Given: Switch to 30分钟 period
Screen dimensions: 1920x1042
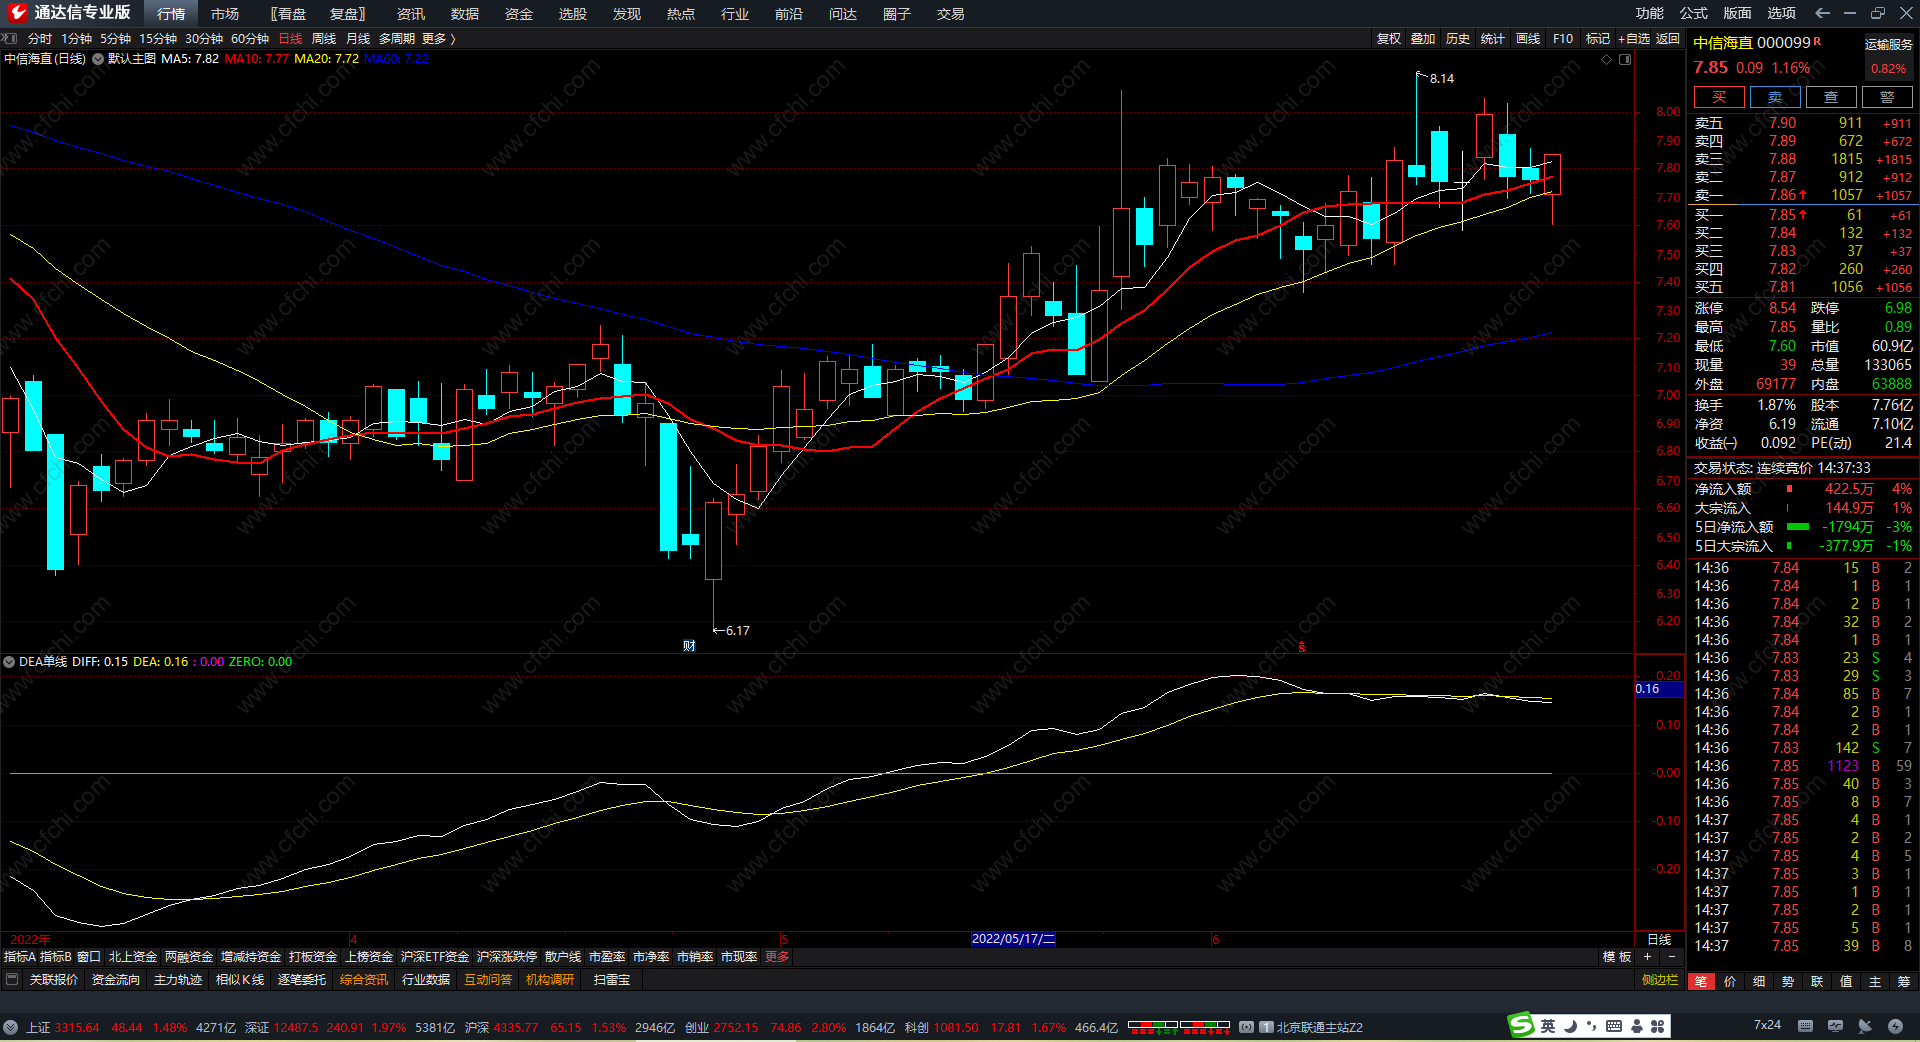Looking at the screenshot, I should click(x=204, y=38).
